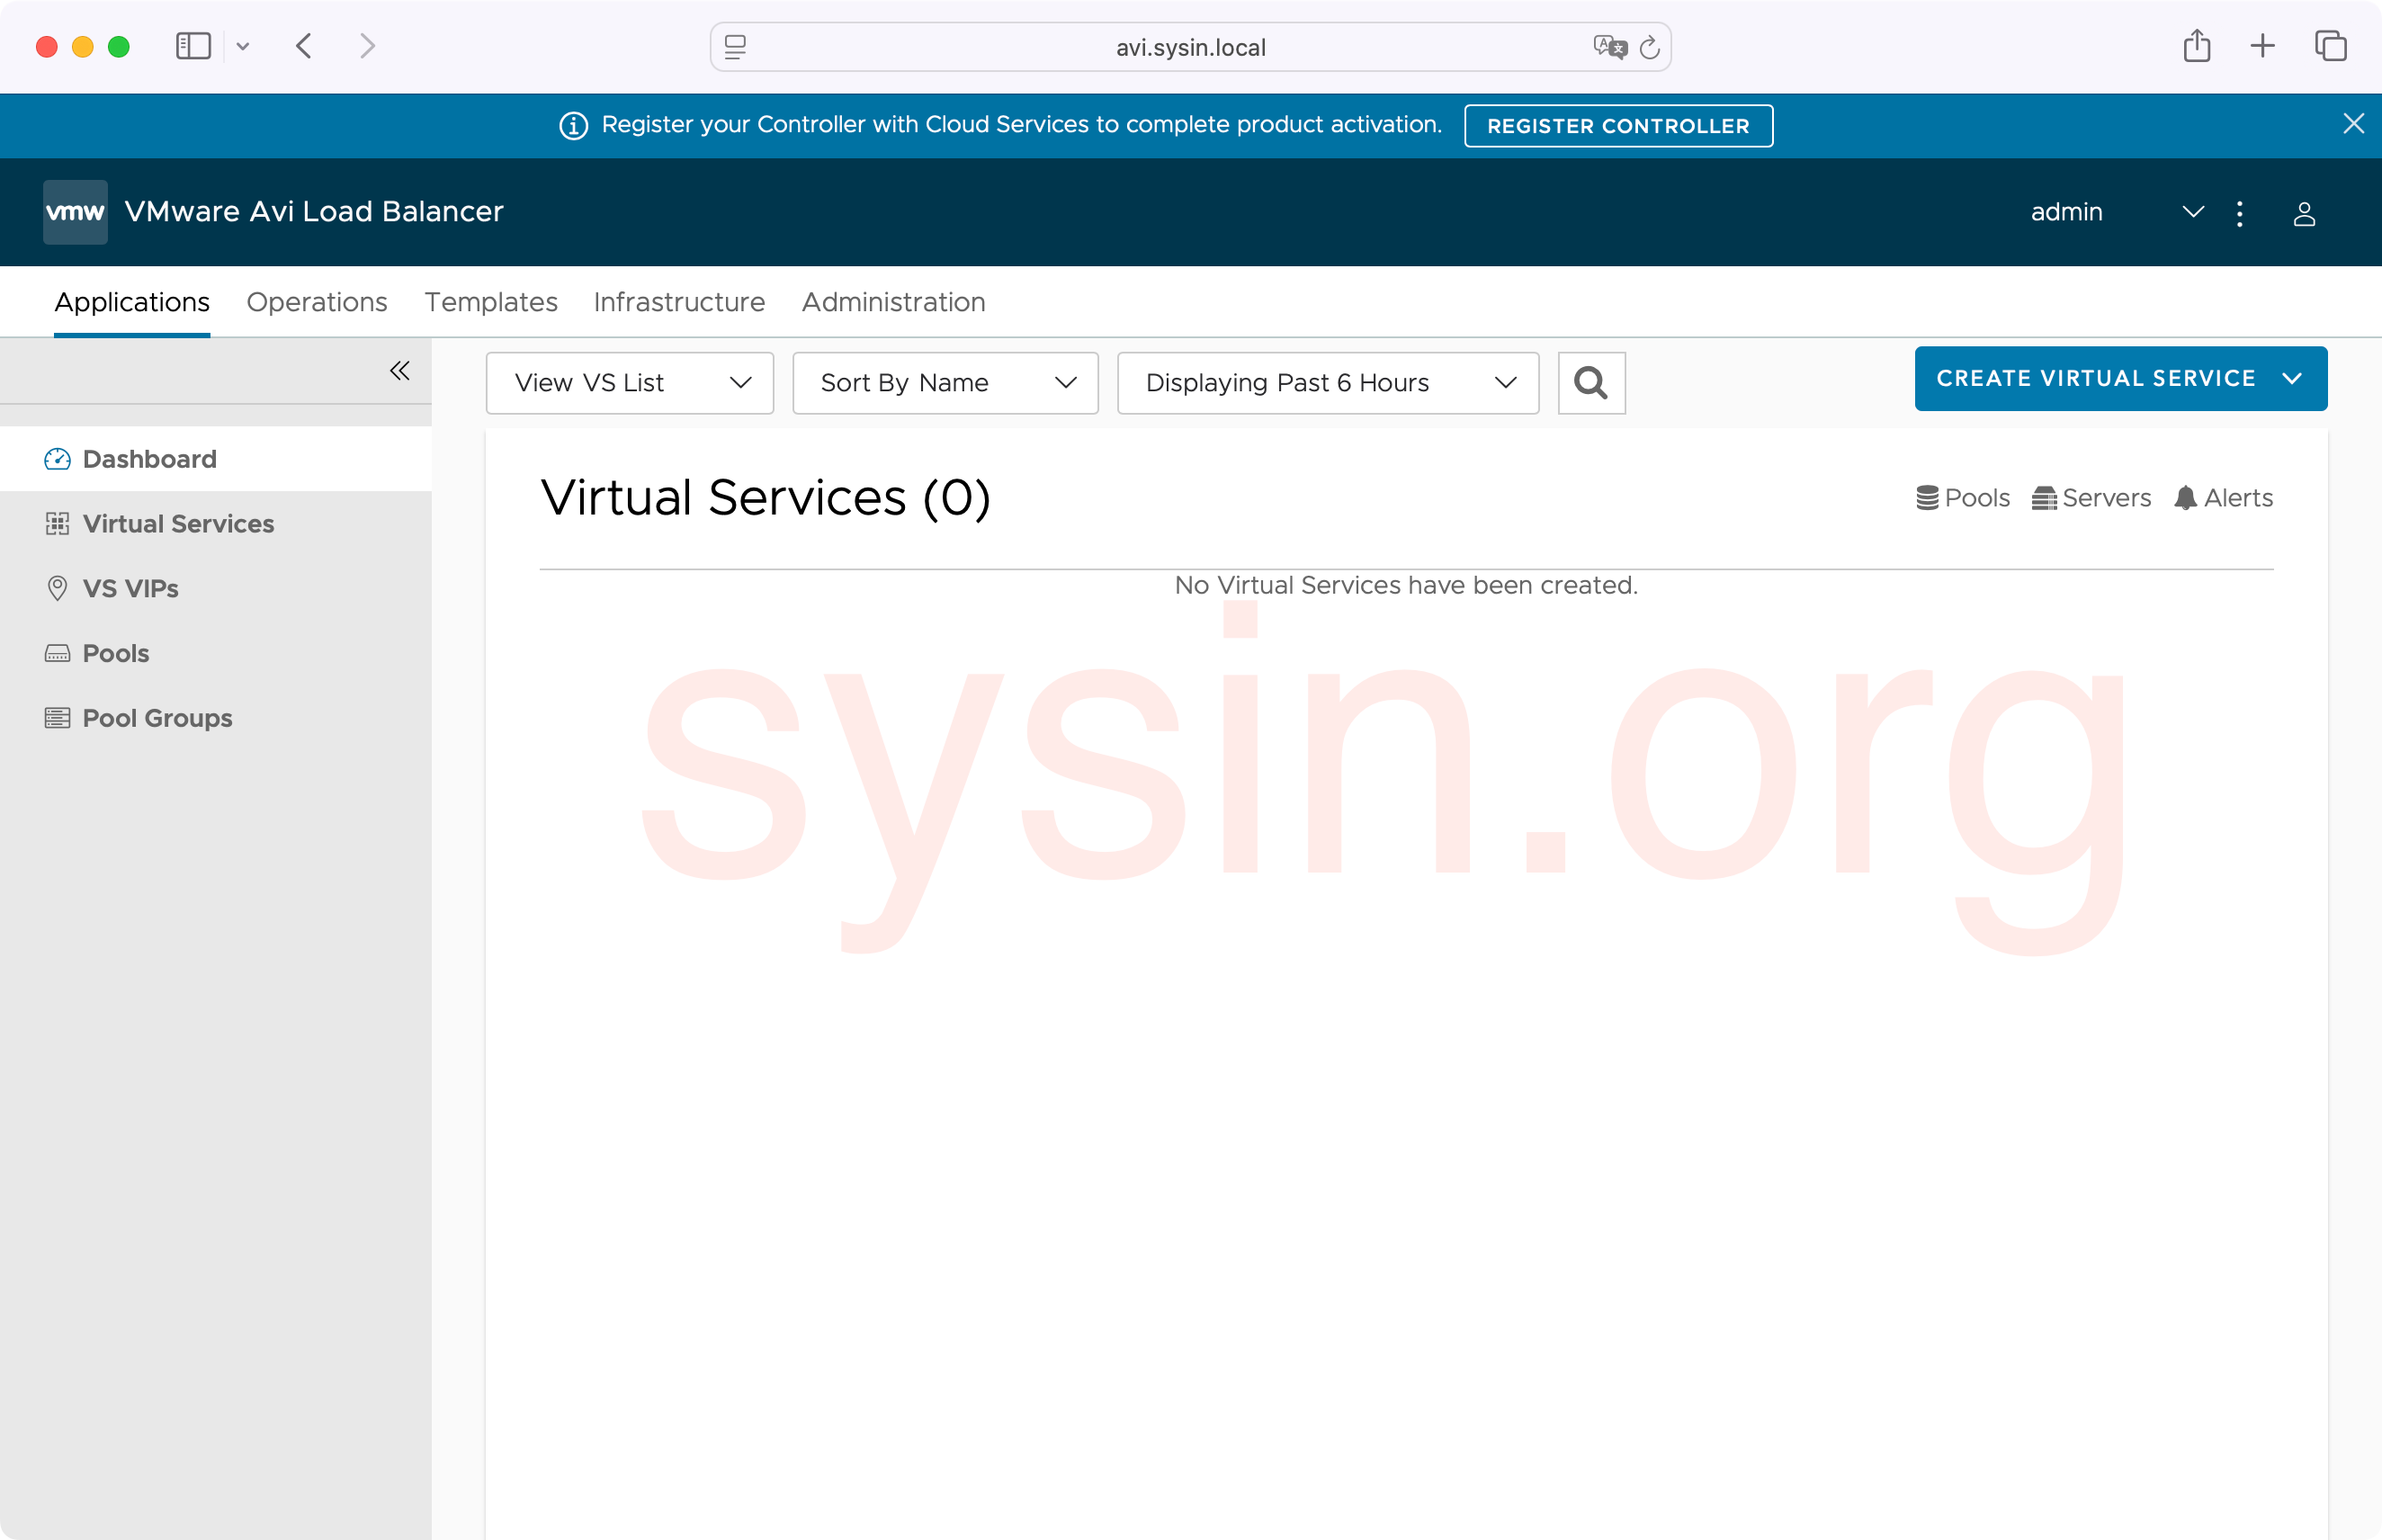Dismiss the registration banner with X
Image resolution: width=2382 pixels, height=1540 pixels.
[2353, 124]
